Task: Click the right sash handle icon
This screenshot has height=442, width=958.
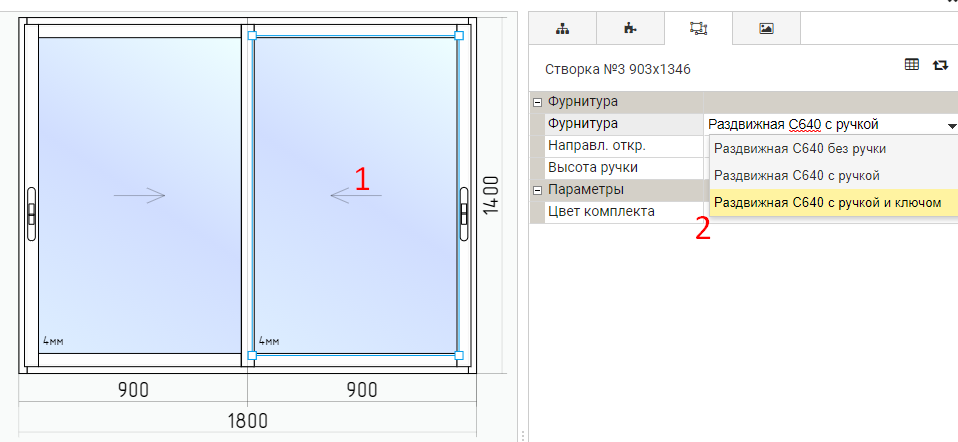Action: click(464, 214)
